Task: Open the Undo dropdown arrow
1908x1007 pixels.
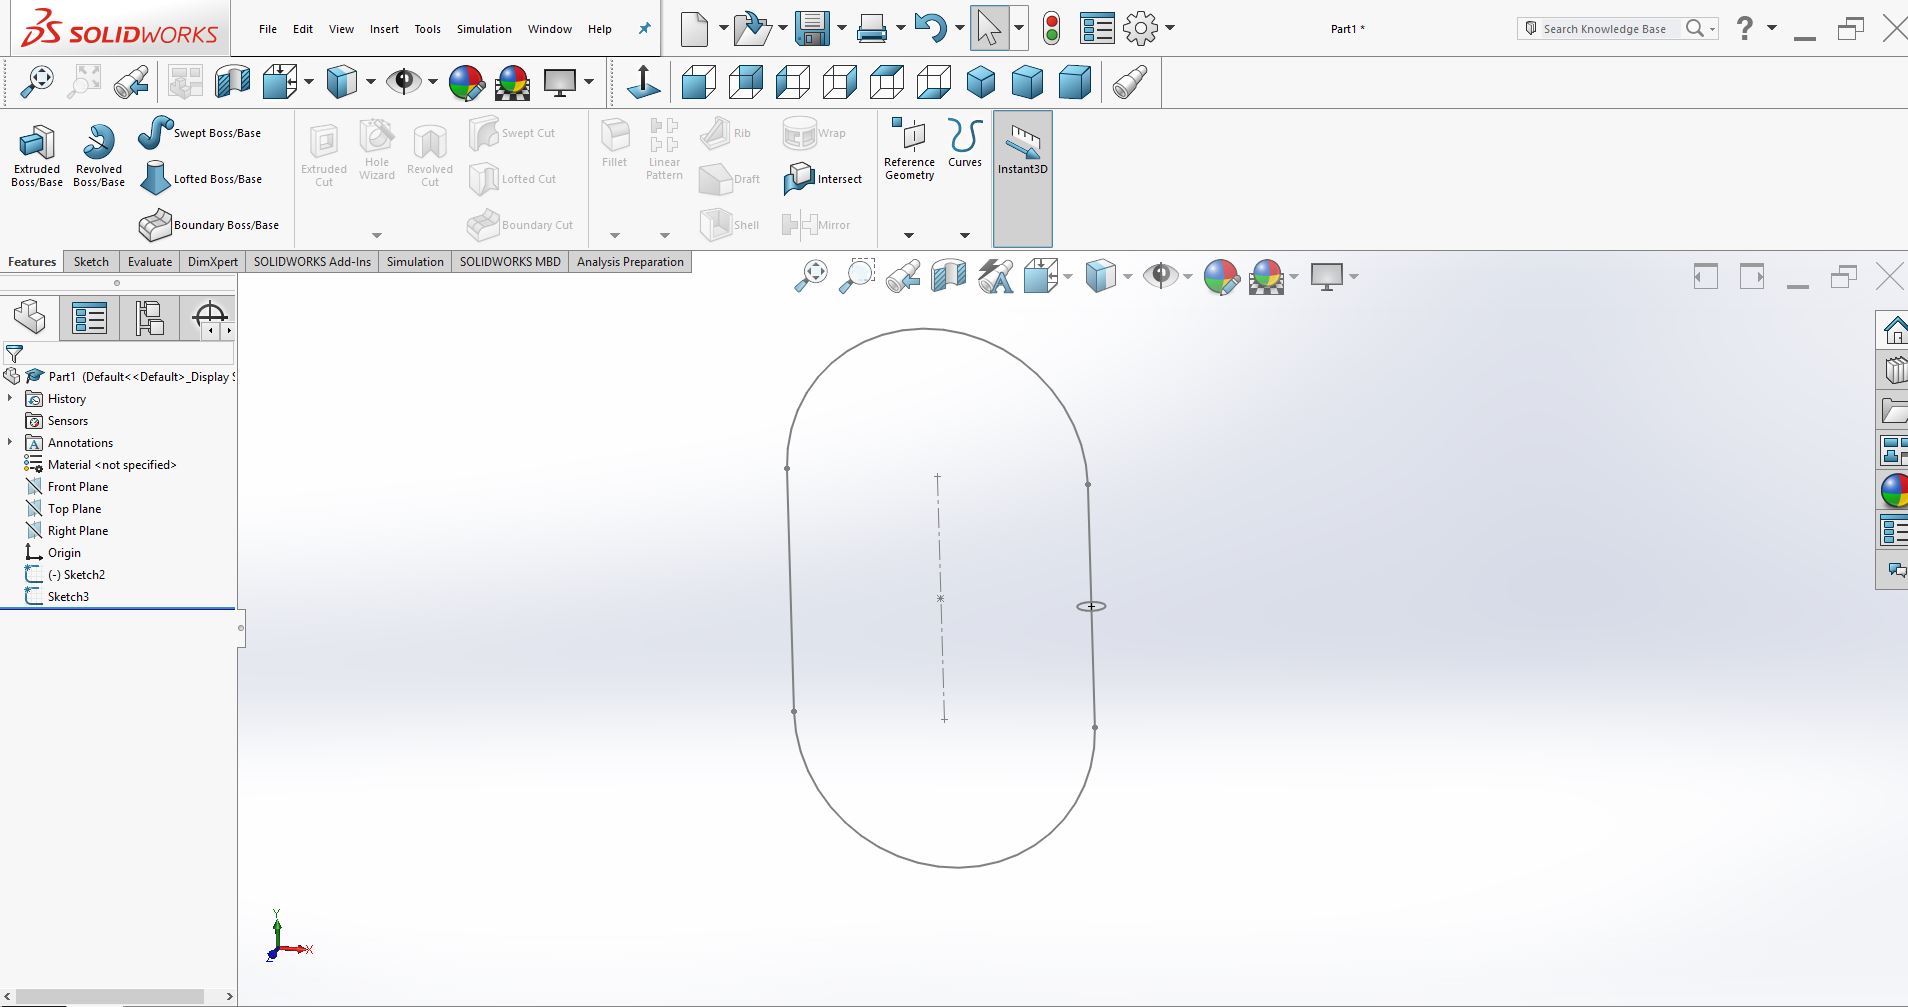Action: (959, 28)
